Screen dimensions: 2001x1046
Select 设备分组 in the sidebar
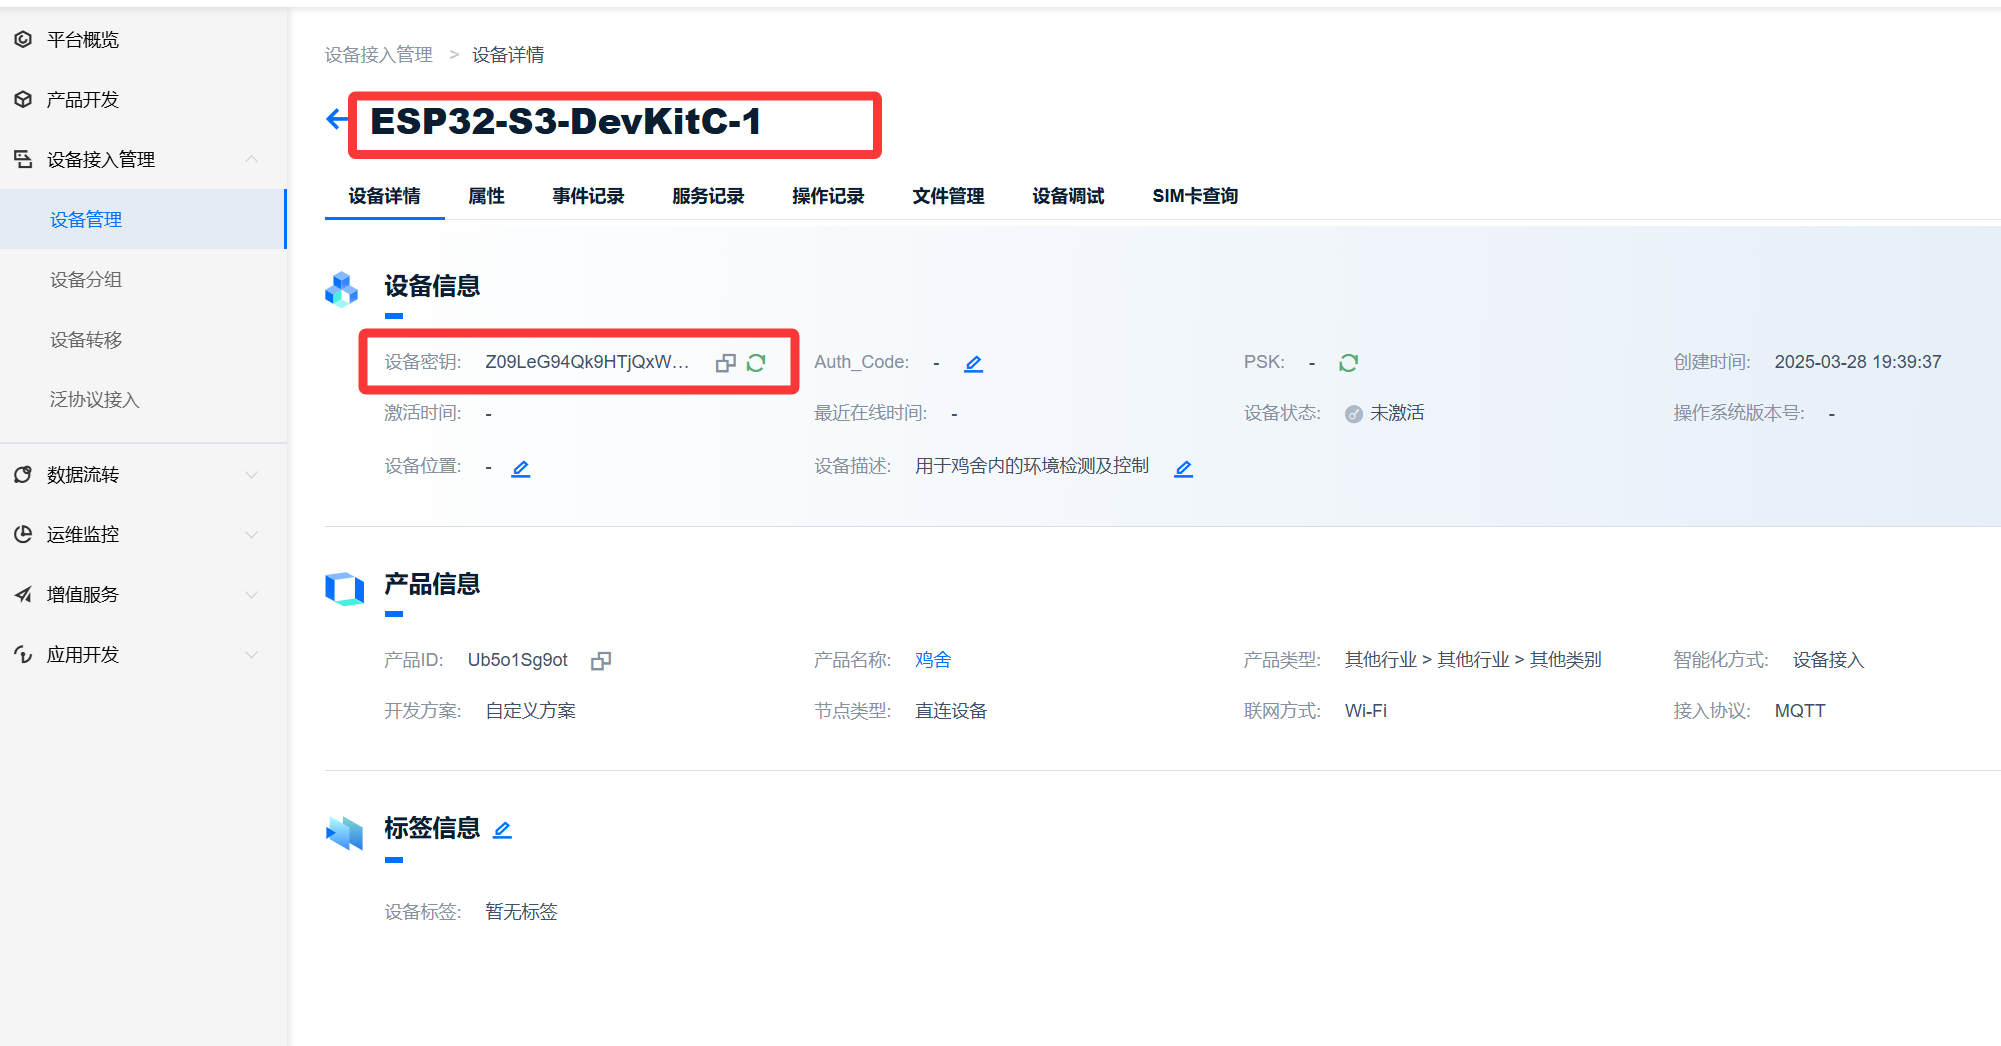(143, 279)
